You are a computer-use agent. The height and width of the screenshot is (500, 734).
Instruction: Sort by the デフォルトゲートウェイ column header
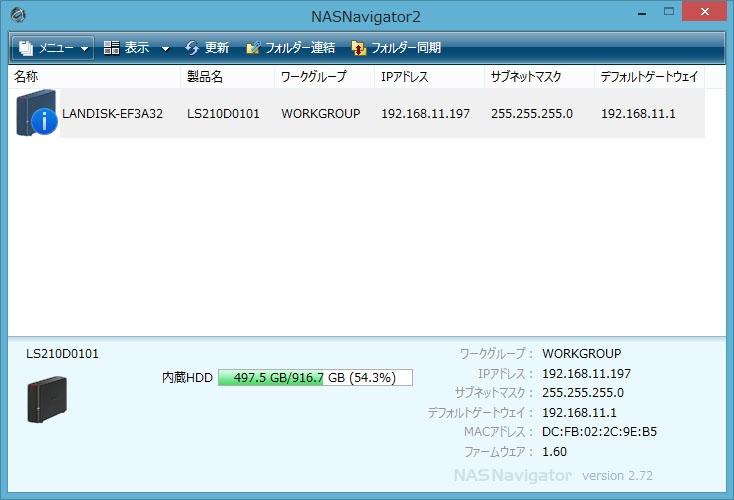(649, 76)
